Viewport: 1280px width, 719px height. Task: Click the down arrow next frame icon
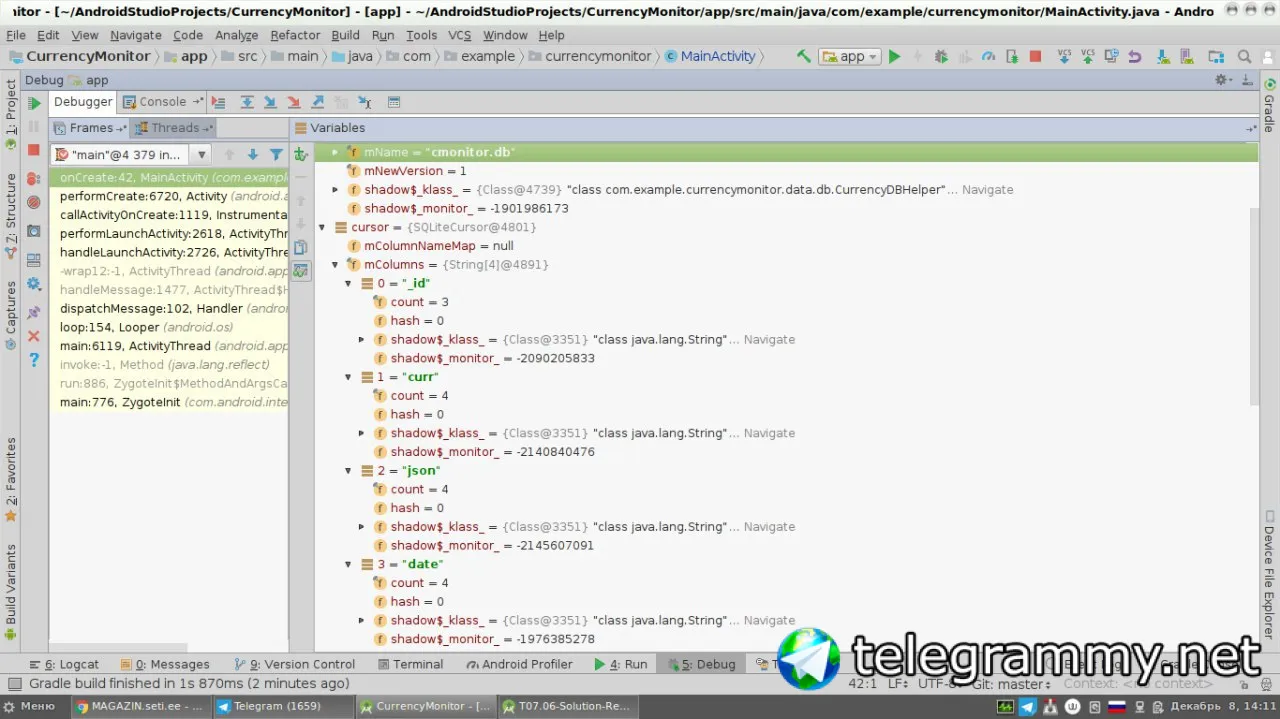pyautogui.click(x=253, y=154)
